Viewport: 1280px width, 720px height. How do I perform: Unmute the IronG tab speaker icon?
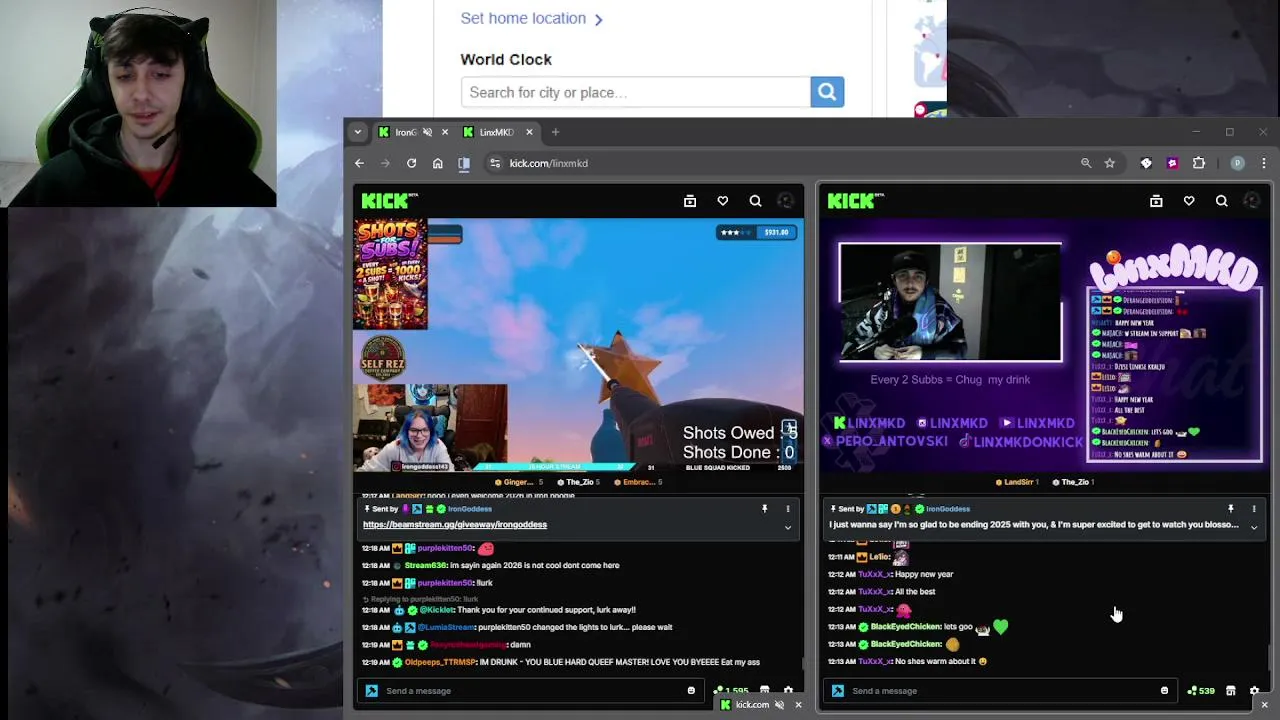click(x=427, y=132)
